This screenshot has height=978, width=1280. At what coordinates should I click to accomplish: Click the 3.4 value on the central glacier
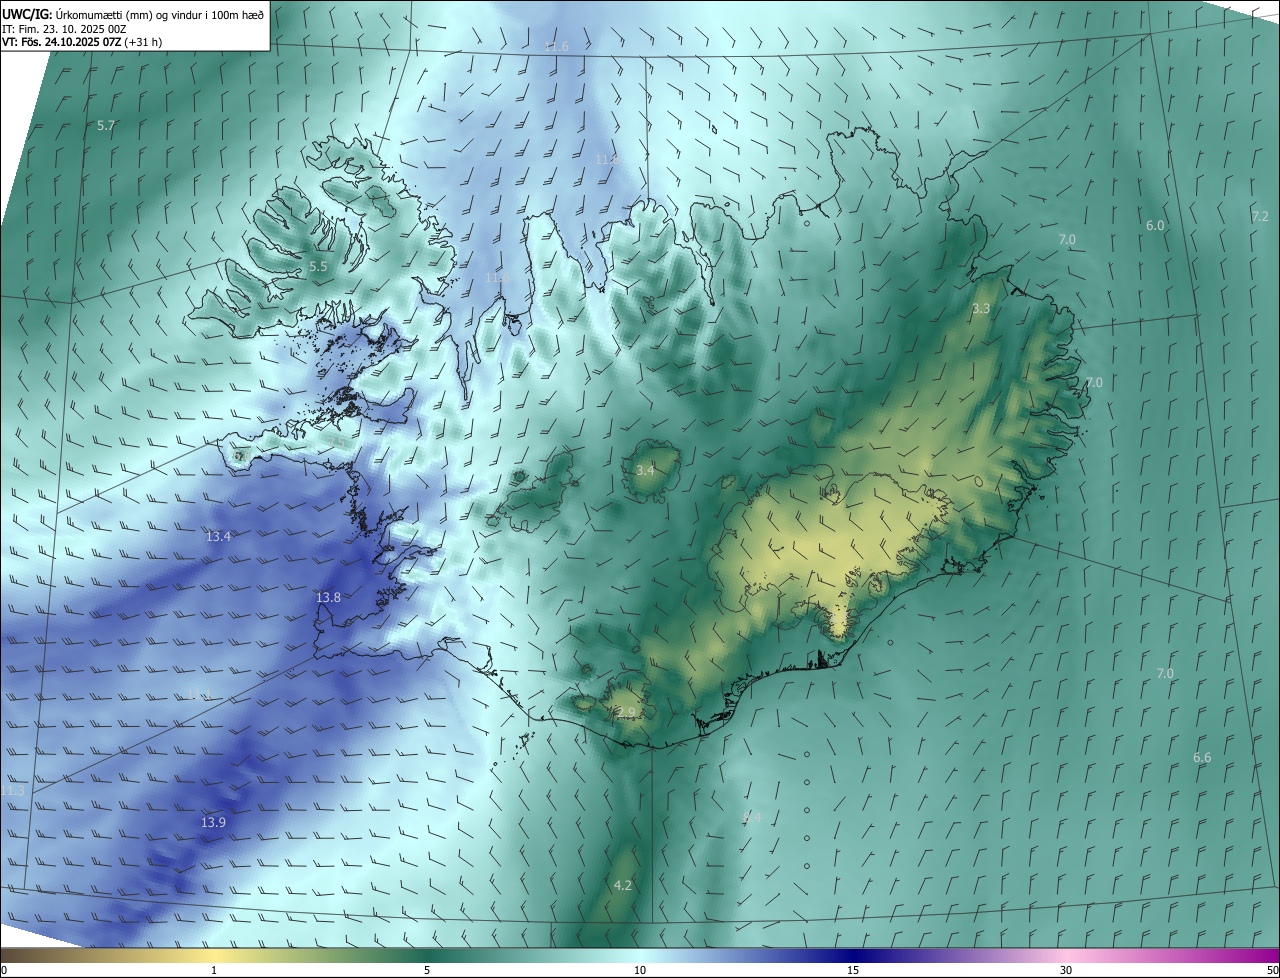click(645, 470)
